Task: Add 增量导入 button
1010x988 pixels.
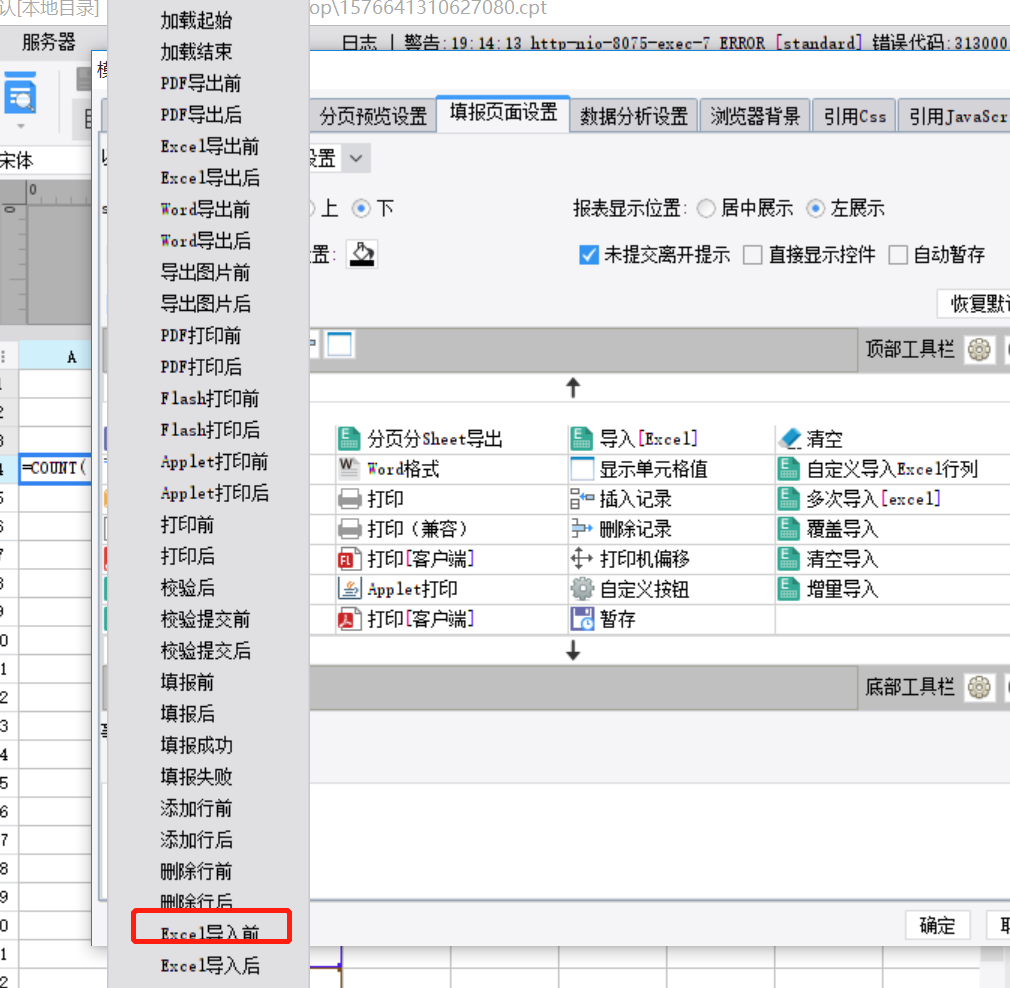Action: click(828, 589)
